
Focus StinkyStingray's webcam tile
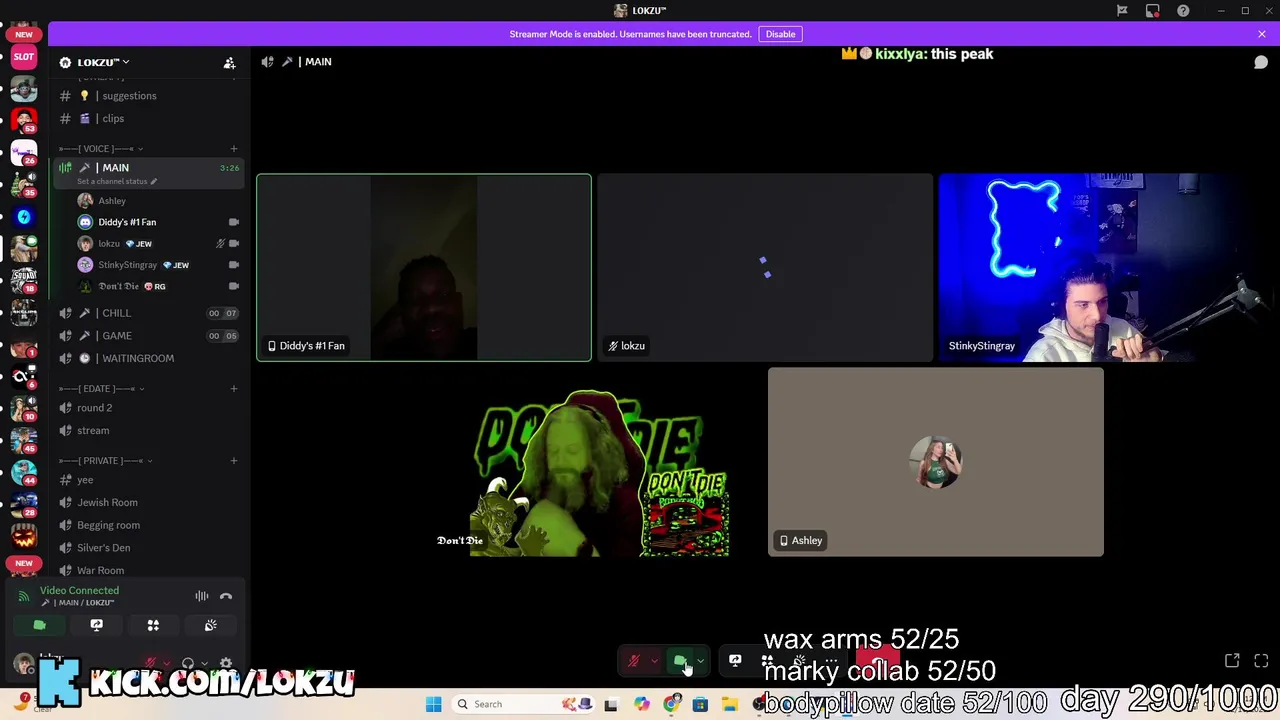1106,267
